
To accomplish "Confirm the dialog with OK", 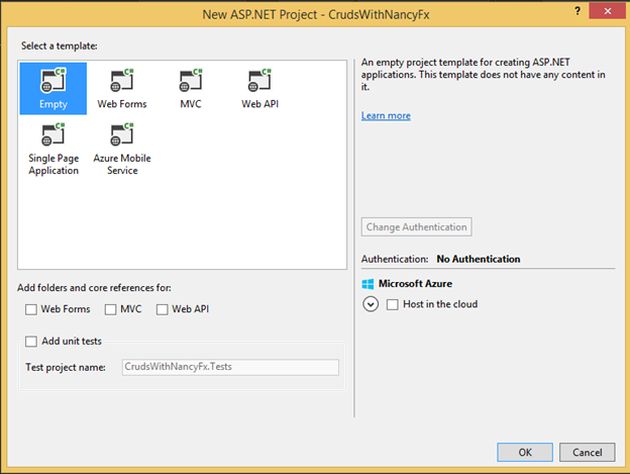I will pos(525,452).
